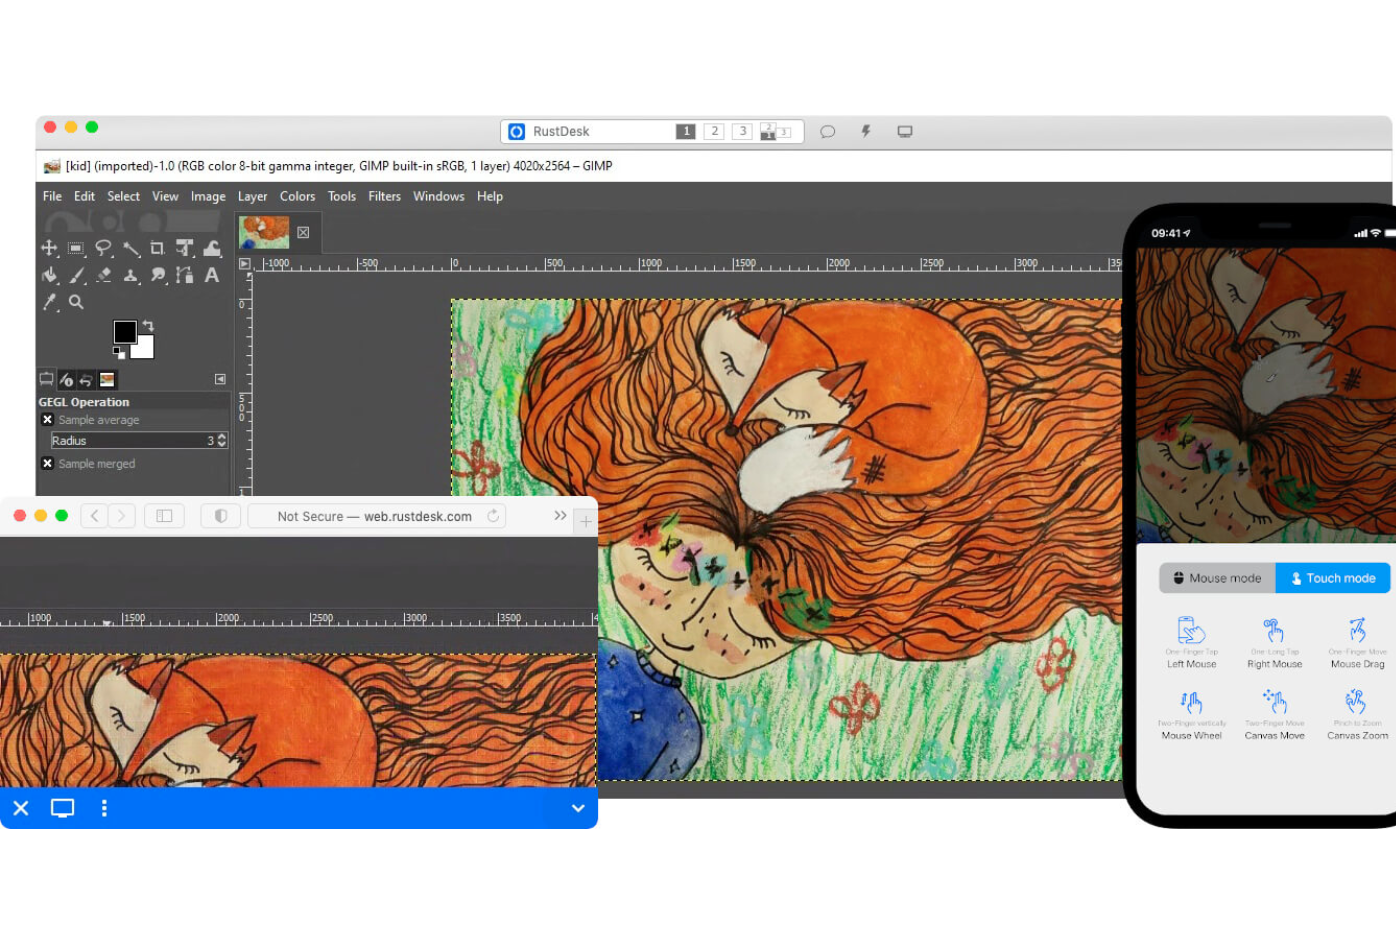The height and width of the screenshot is (926, 1396).
Task: Select the Paintbrush tool
Action: (76, 275)
